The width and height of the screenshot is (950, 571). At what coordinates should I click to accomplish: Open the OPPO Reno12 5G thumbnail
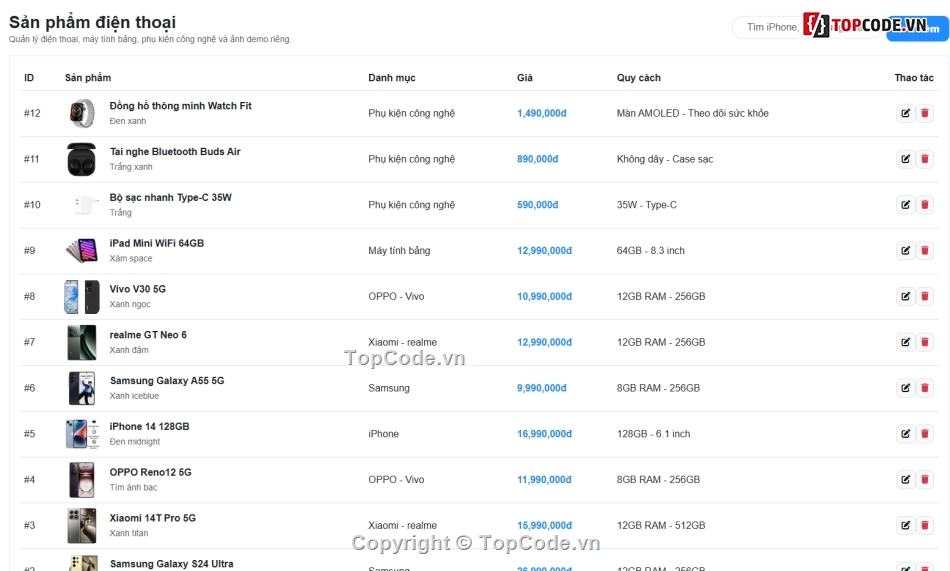point(82,479)
